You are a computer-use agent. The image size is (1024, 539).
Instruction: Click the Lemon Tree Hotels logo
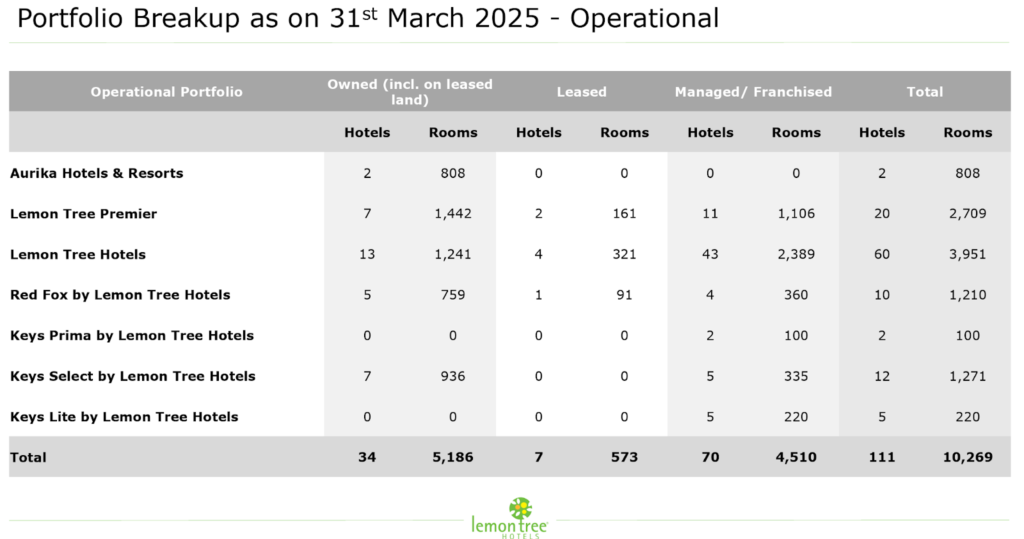(509, 517)
